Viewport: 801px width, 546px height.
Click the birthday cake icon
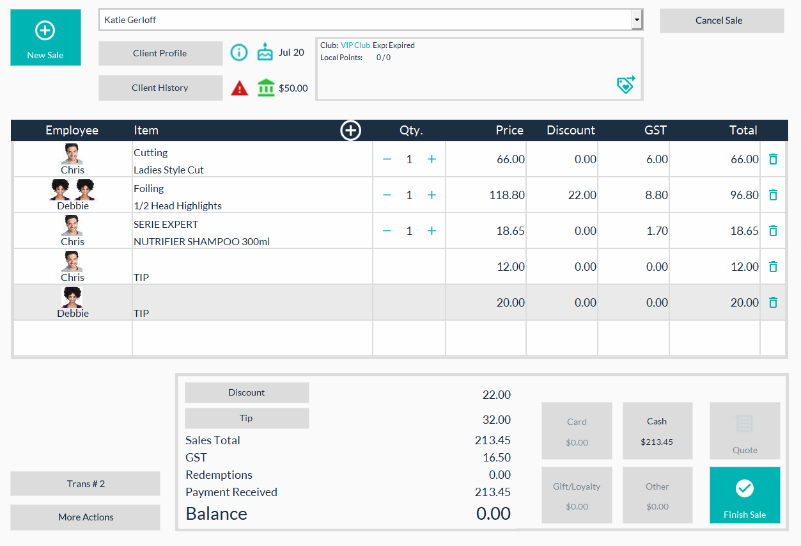[x=265, y=53]
